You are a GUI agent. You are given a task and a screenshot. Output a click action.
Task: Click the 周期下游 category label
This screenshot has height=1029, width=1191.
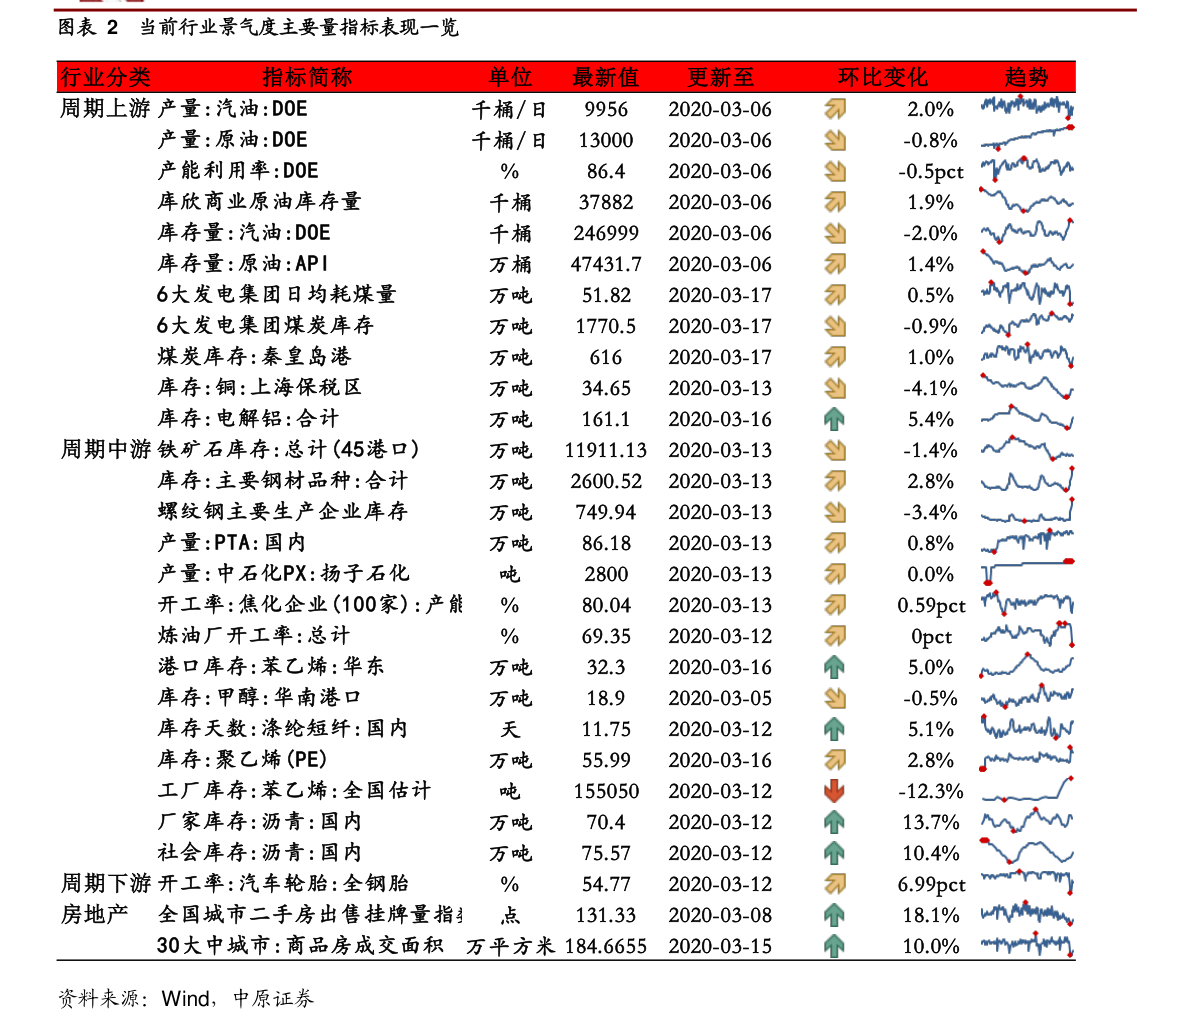106,883
